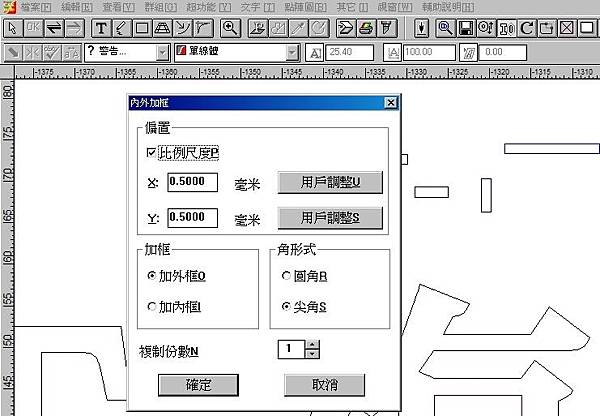Screen dimensions: 600x416
Task: Open the 檔案[F] menu
Action: point(35,7)
